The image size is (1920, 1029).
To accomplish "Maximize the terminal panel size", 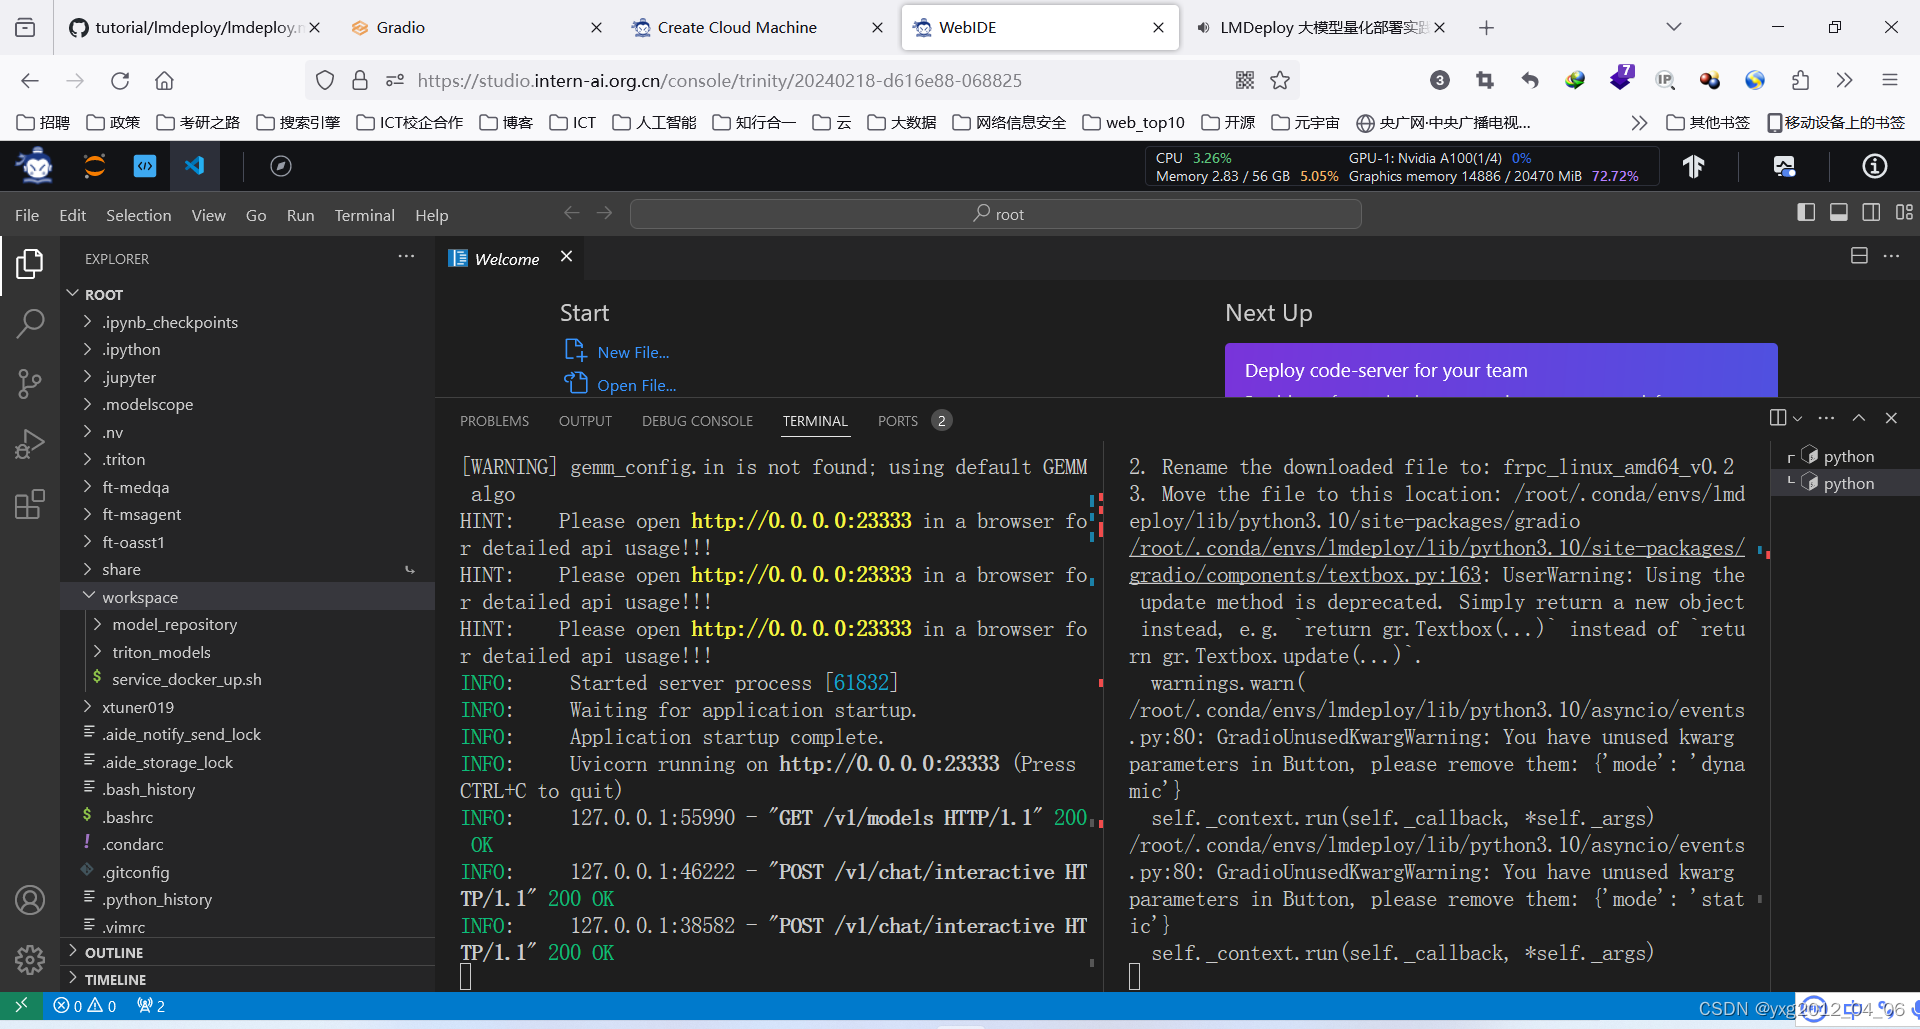I will coord(1859,418).
